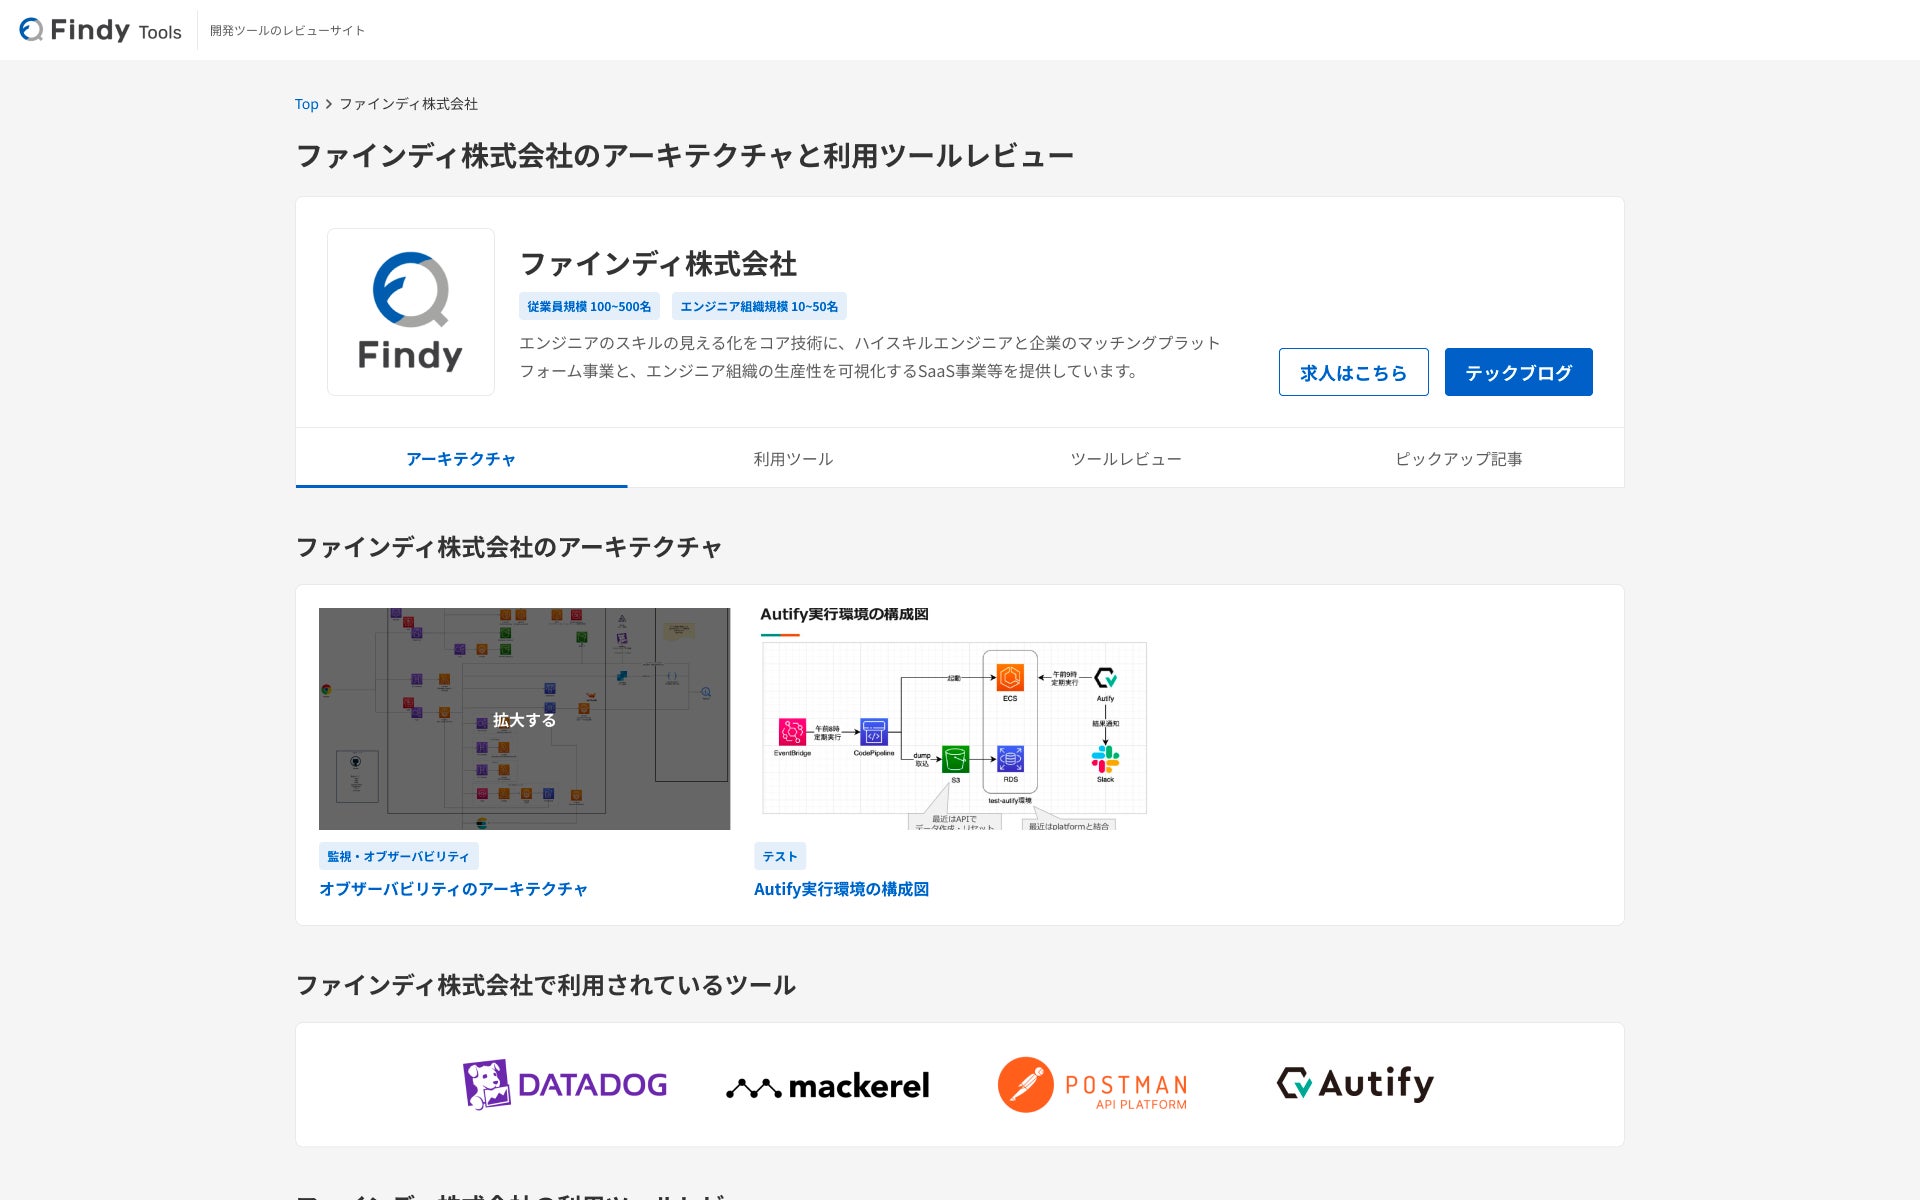
Task: Click the Top breadcrumb link
Action: click(x=306, y=104)
